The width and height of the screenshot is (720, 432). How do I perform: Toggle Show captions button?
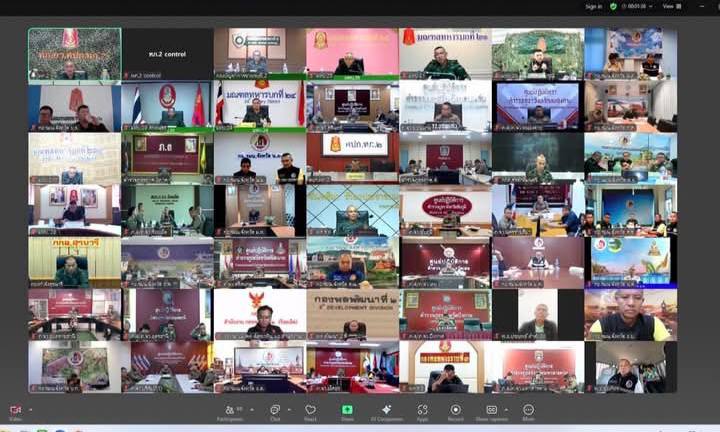(491, 410)
